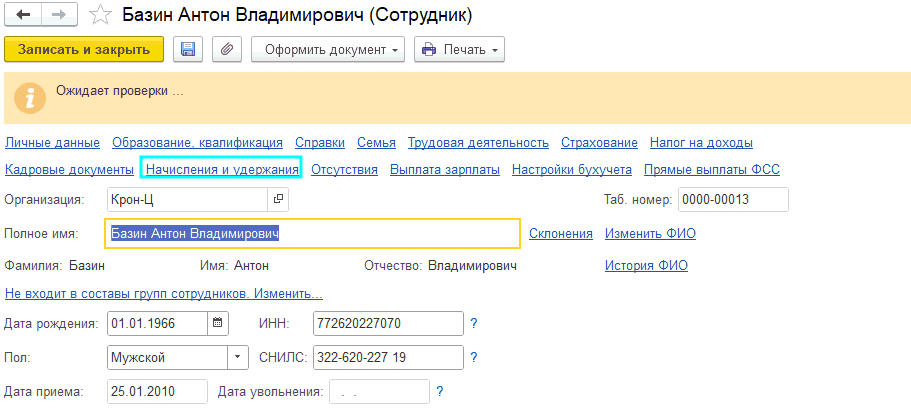
Task: Open the organization Крон-Ц with the open icon
Action: tap(278, 199)
